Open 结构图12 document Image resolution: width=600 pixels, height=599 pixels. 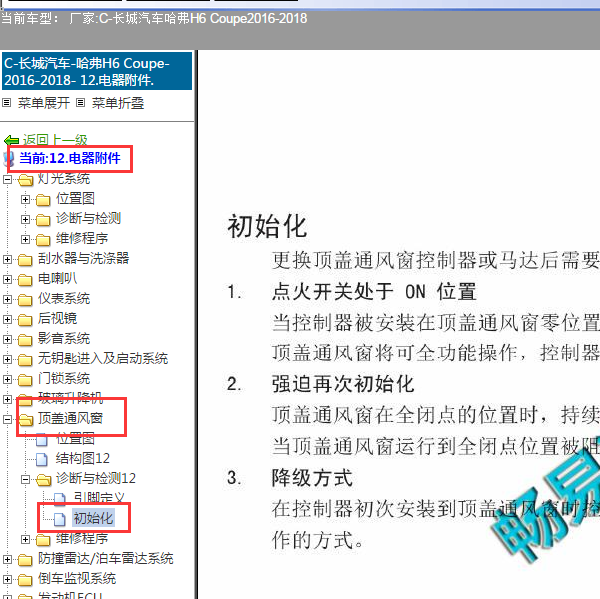coord(83,458)
